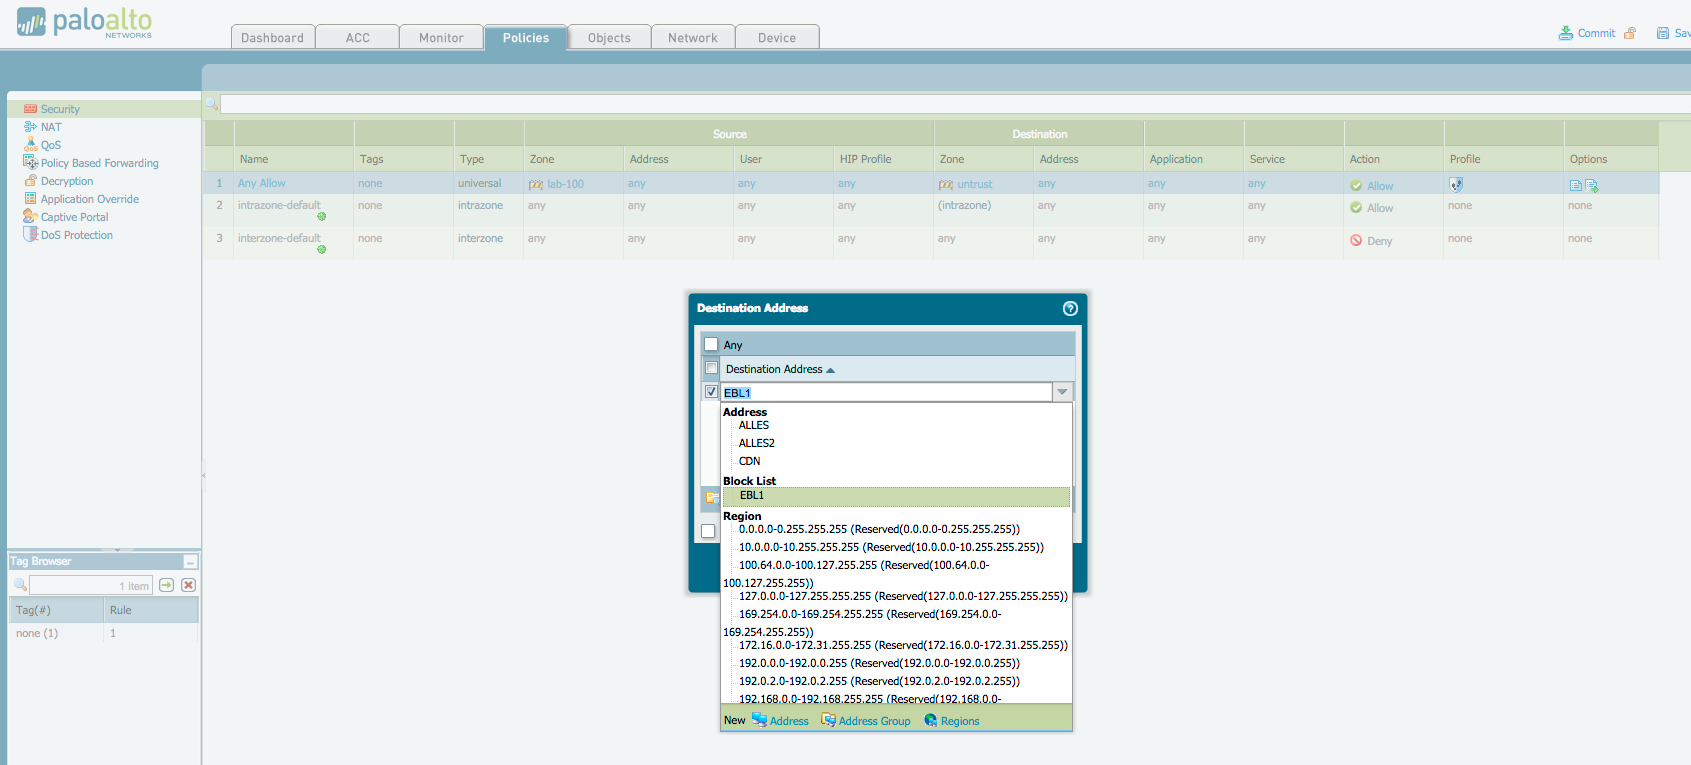Click the DoS Protection shield icon
1691x765 pixels.
coord(30,235)
